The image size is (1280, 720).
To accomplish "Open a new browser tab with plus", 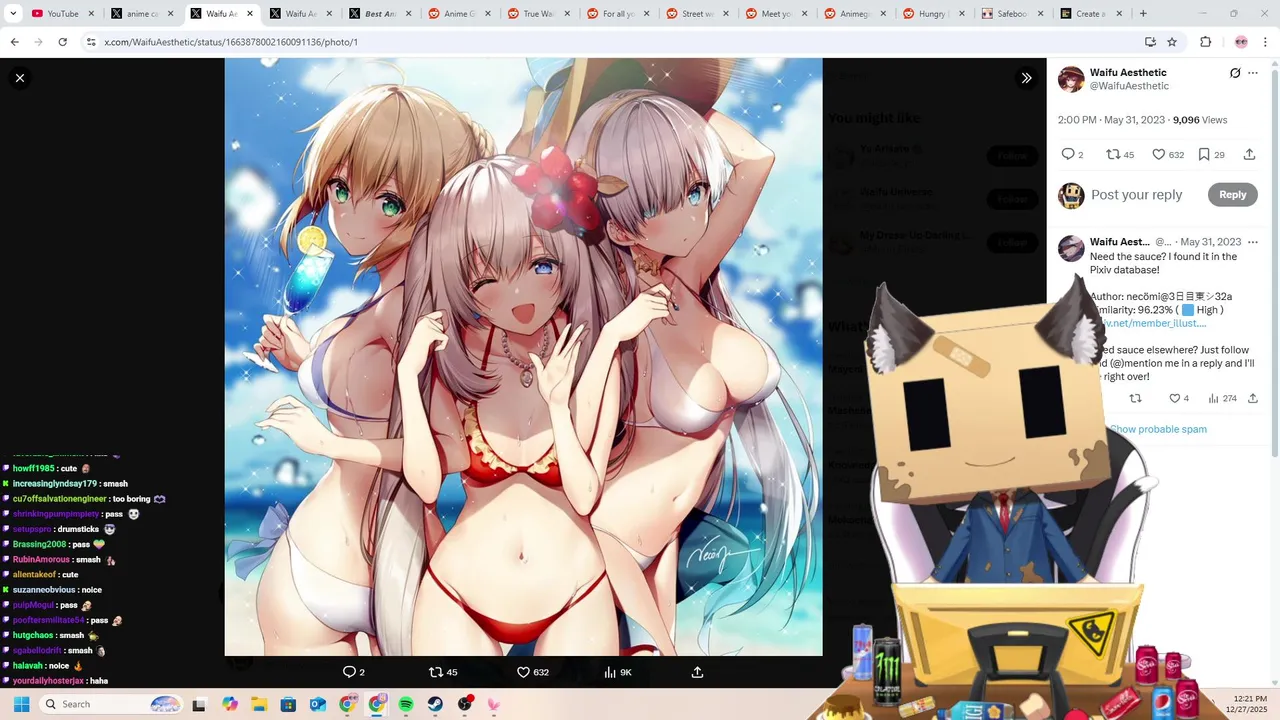I will tap(1143, 14).
